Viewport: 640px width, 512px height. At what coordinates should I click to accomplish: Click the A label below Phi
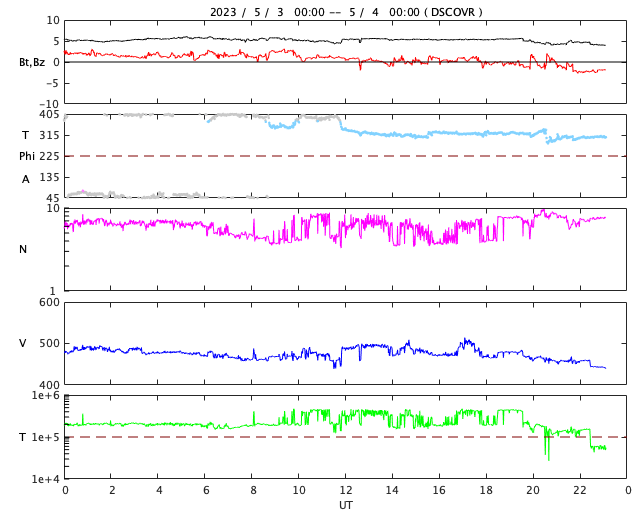pyautogui.click(x=26, y=179)
